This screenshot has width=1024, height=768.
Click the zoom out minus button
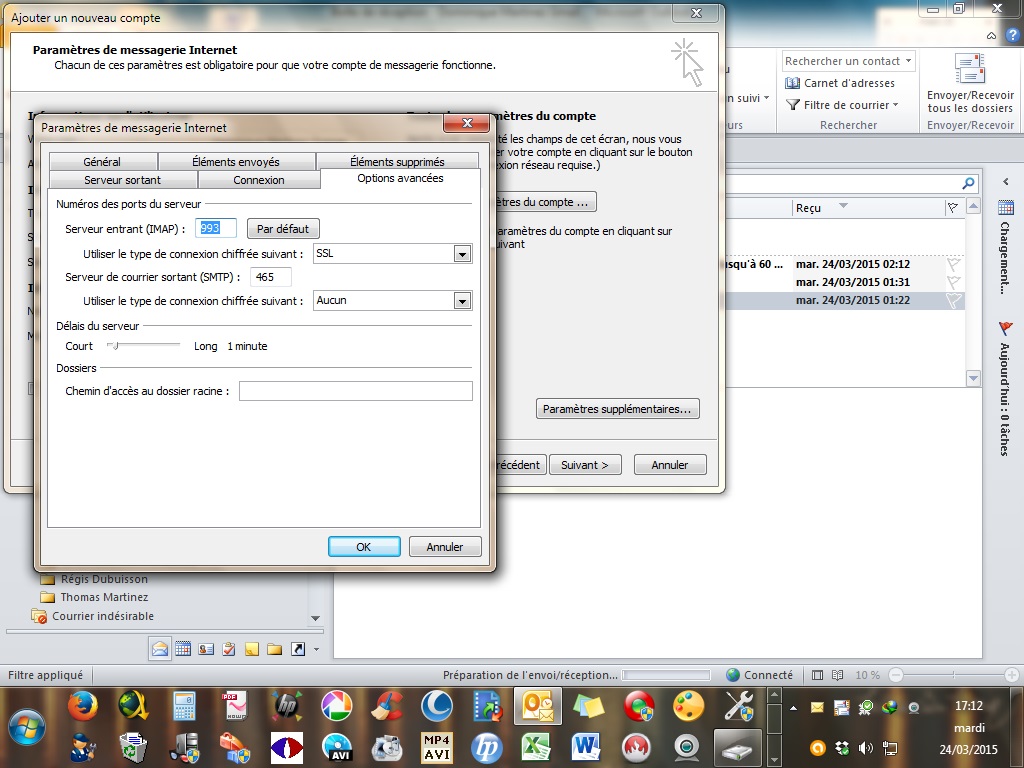(x=896, y=675)
